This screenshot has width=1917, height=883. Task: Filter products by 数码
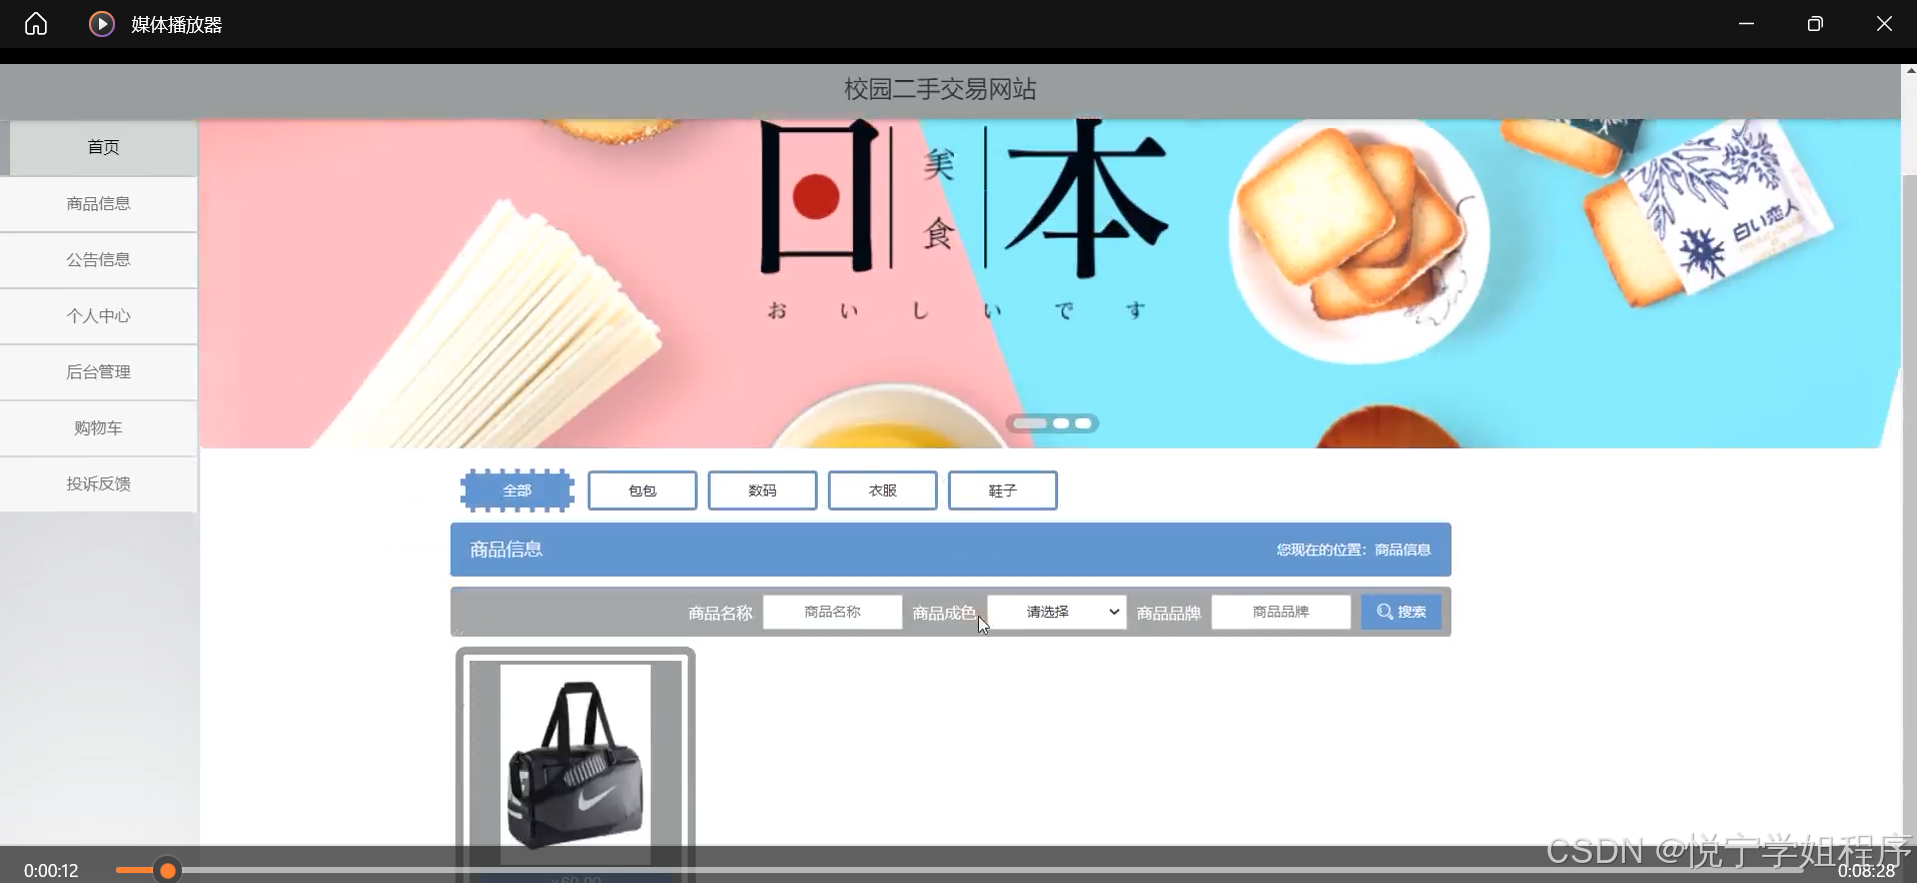click(x=762, y=491)
